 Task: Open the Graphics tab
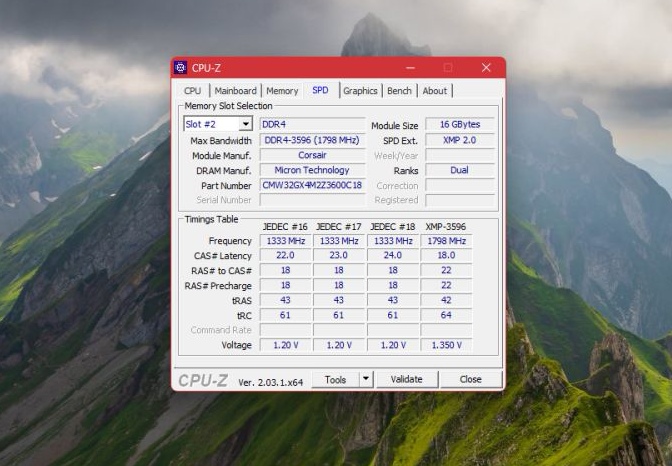(x=360, y=91)
